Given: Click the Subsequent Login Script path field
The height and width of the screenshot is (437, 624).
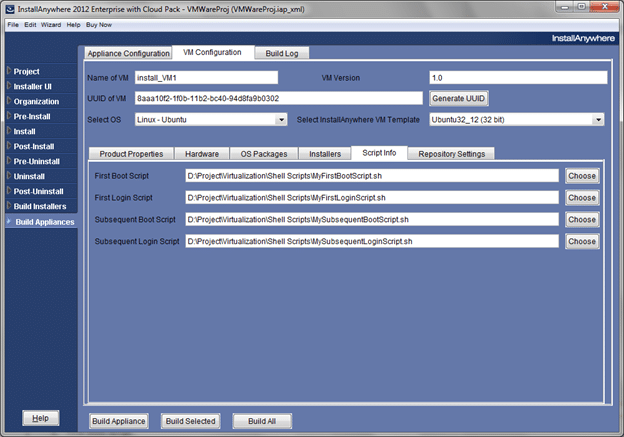Looking at the screenshot, I should (372, 241).
